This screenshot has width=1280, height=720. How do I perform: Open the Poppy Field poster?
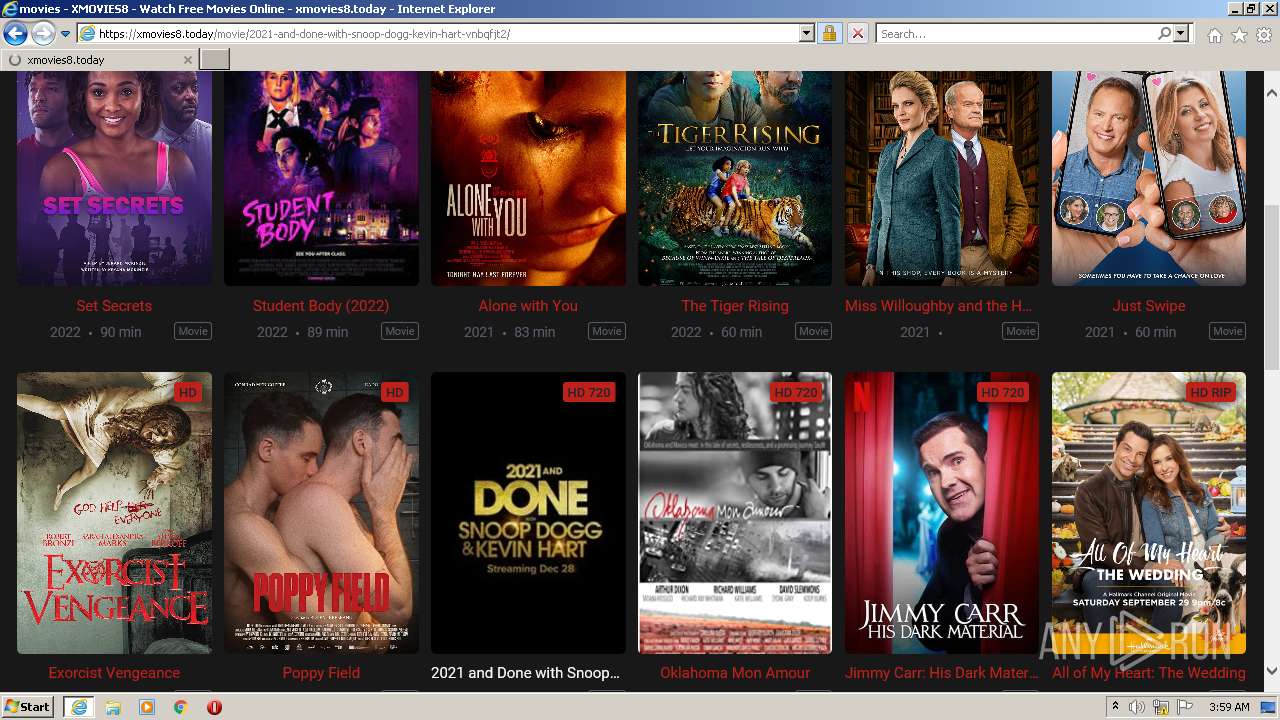pos(321,513)
